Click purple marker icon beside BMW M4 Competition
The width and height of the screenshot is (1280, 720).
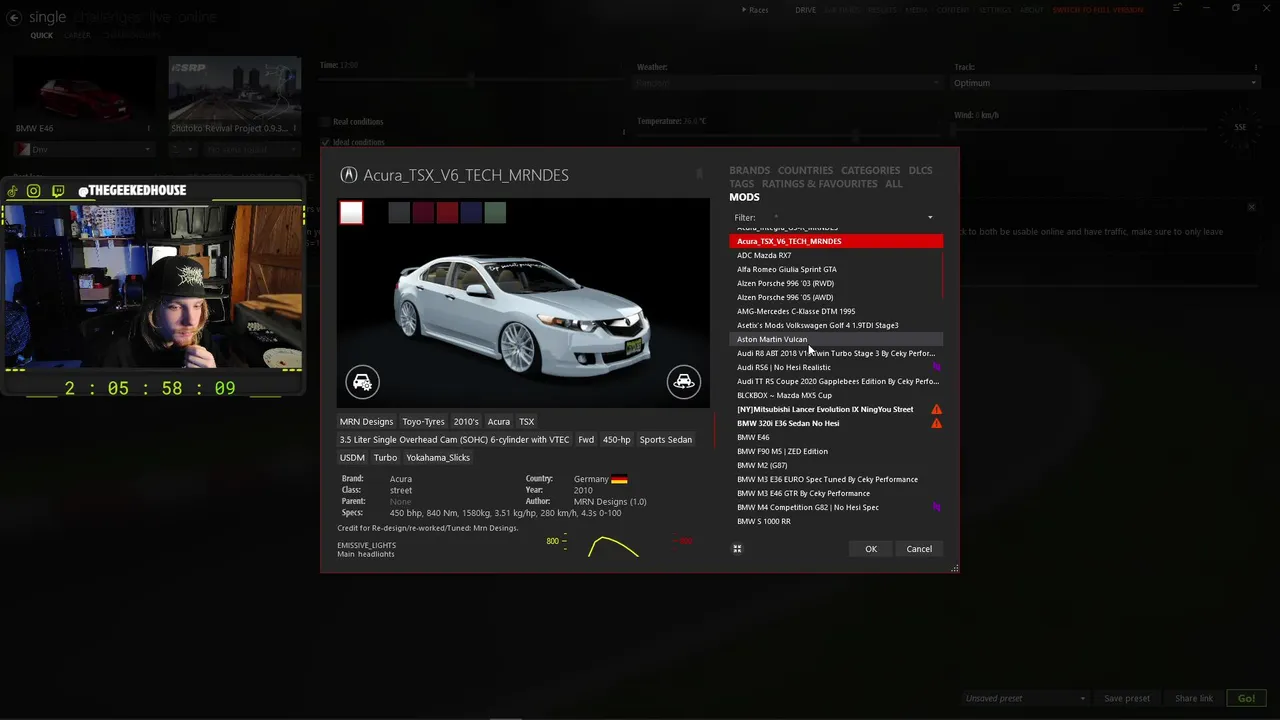936,507
